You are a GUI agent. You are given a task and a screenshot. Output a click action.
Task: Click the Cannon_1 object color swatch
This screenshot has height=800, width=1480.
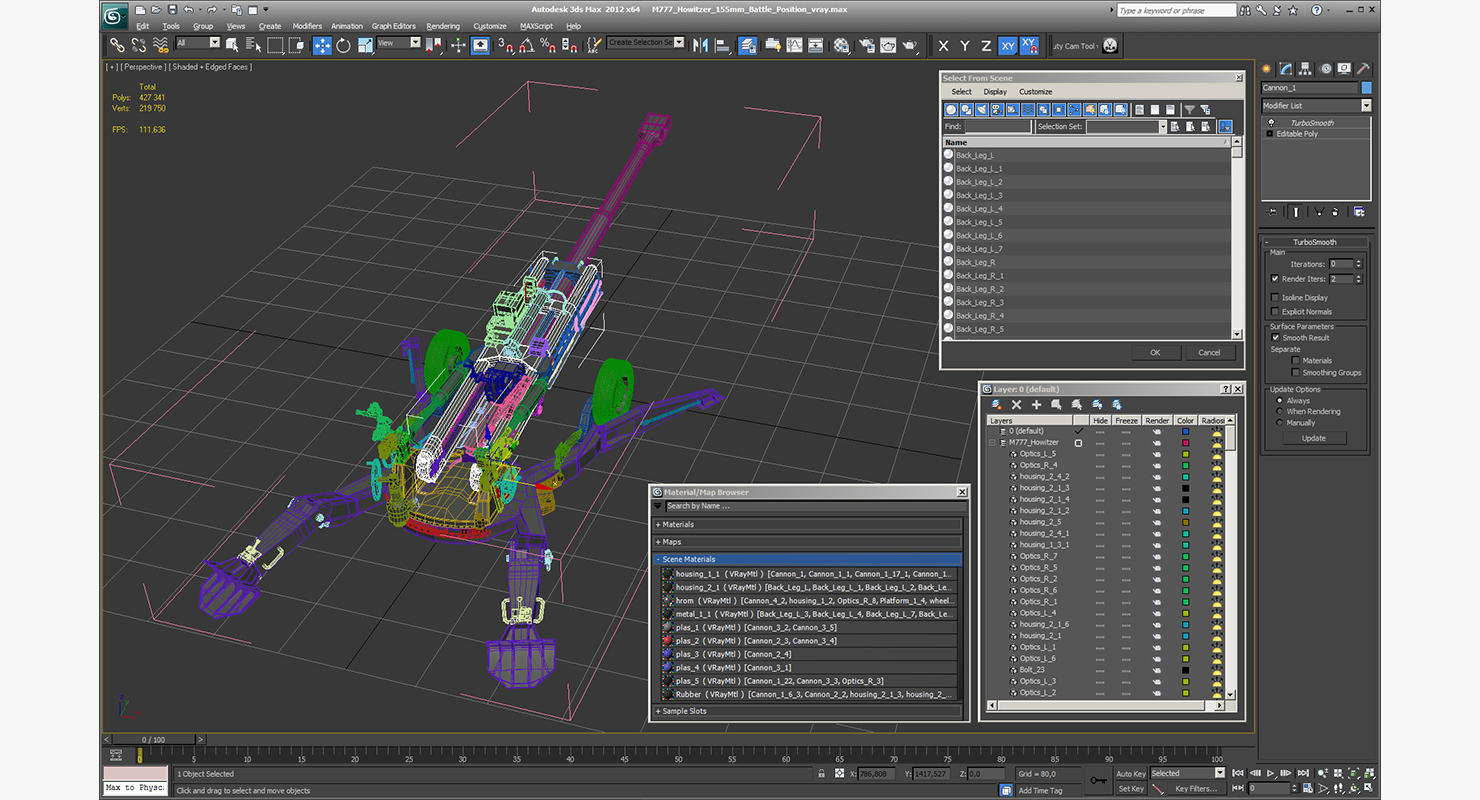[x=1367, y=88]
